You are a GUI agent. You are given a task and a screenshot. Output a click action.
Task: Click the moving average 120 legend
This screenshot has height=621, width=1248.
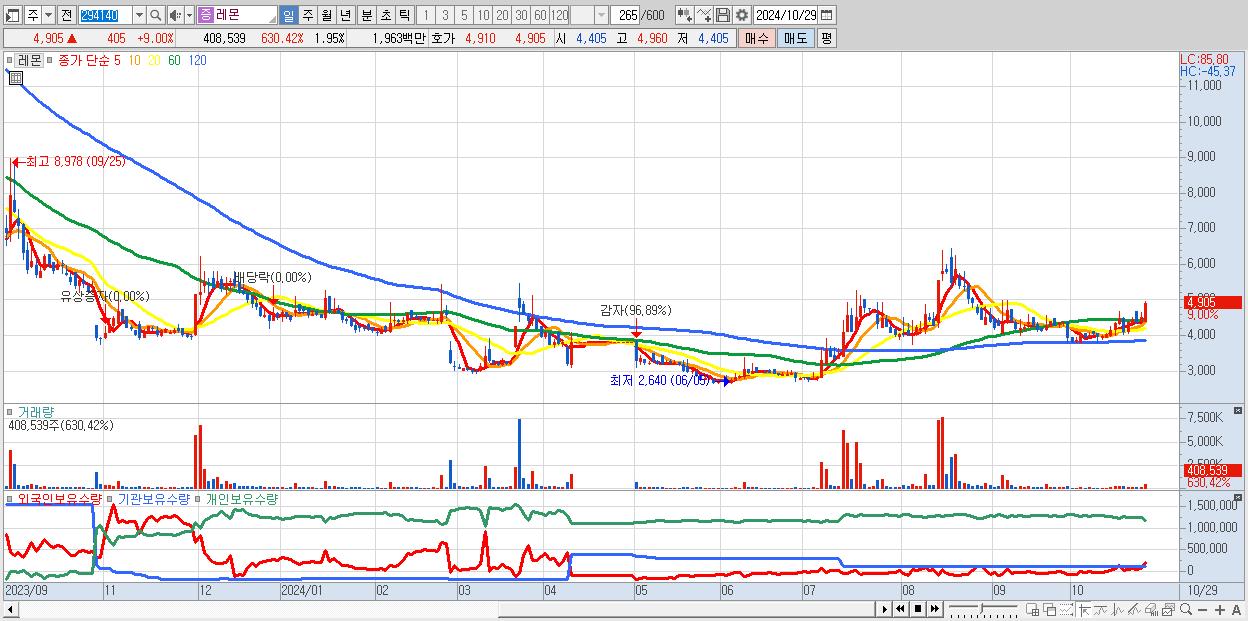tap(197, 60)
